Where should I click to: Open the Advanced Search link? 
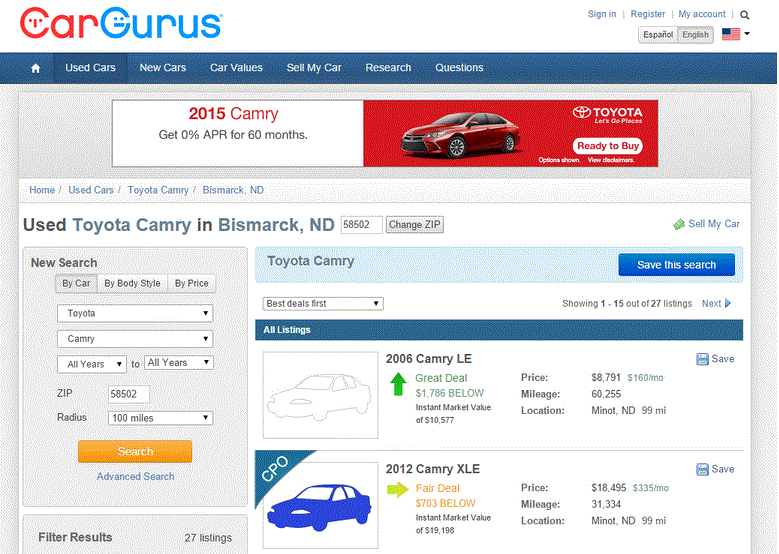click(136, 476)
